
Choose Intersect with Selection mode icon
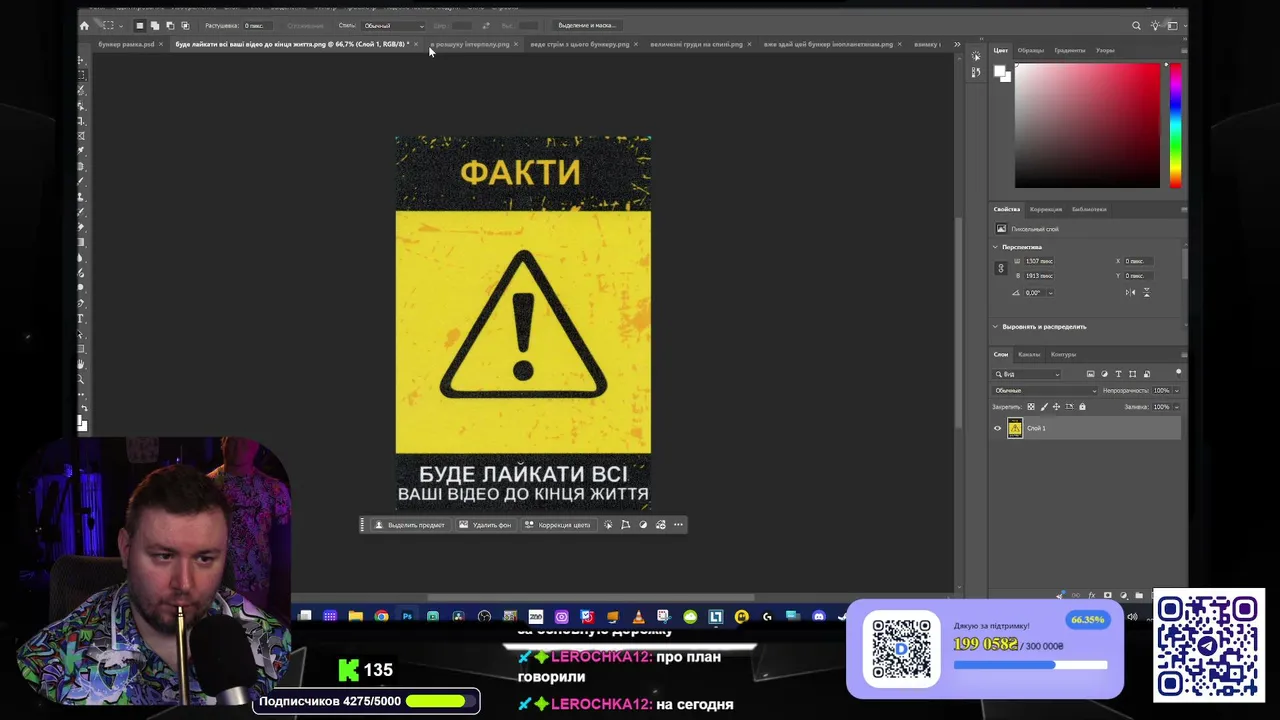tap(185, 25)
